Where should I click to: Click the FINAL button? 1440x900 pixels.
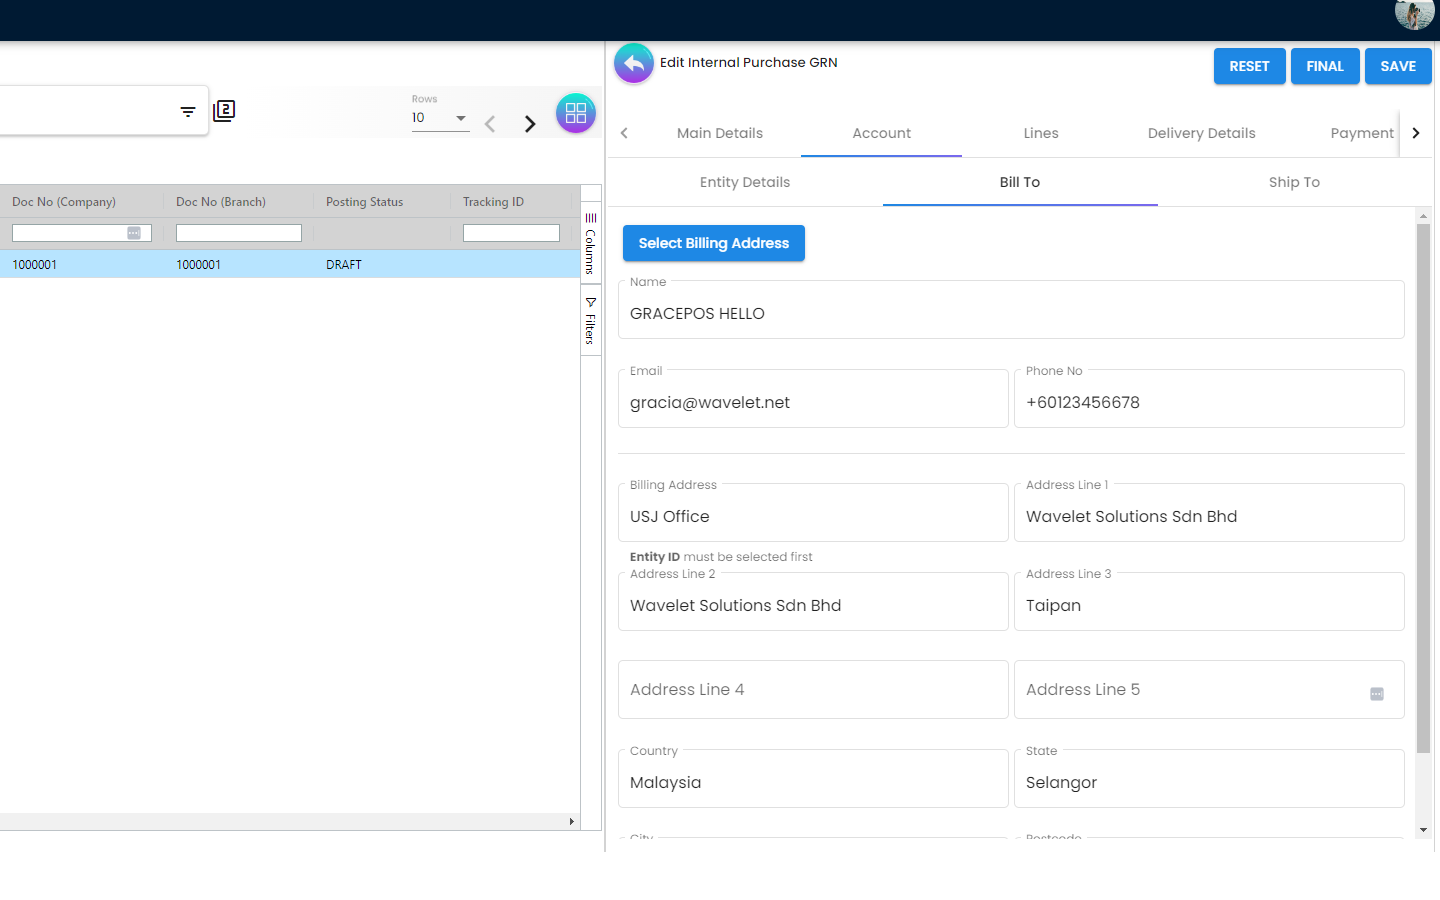click(x=1324, y=66)
